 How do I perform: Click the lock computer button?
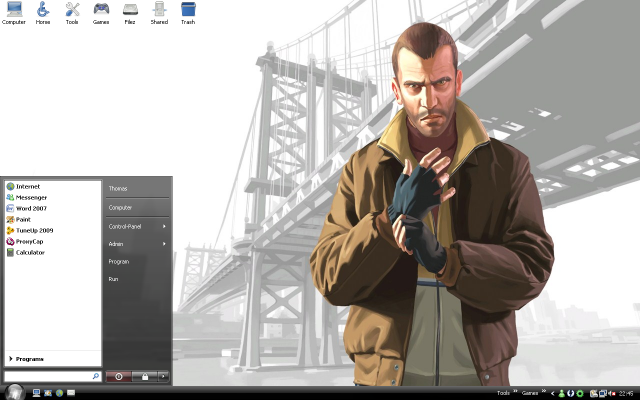[144, 377]
